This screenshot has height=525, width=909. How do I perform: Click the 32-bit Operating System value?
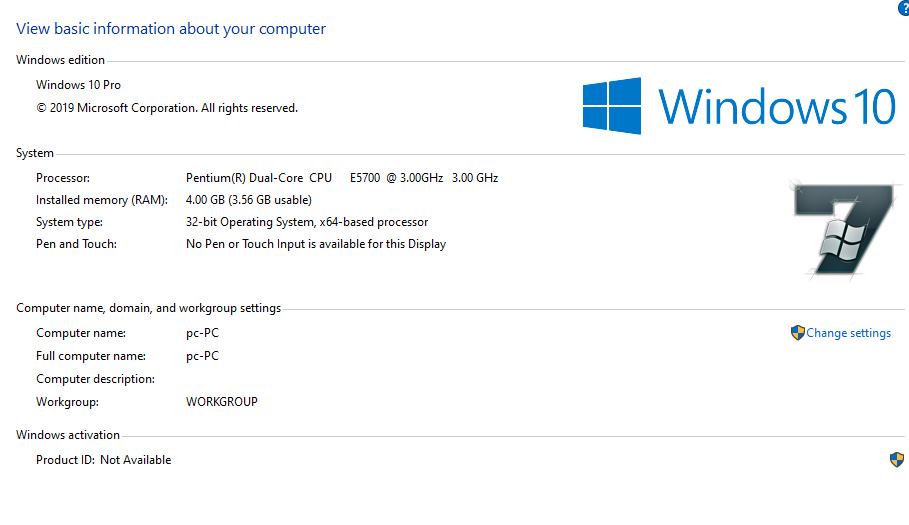pyautogui.click(x=306, y=222)
